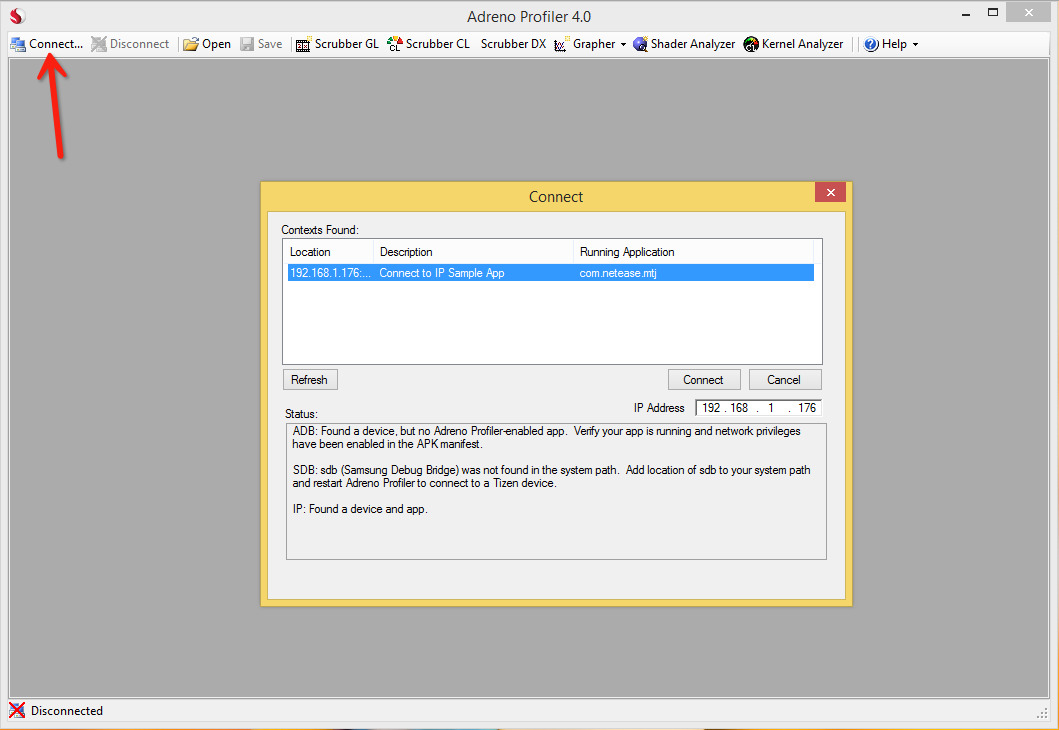
Task: Click the first IP Address octet field
Action: pos(711,408)
